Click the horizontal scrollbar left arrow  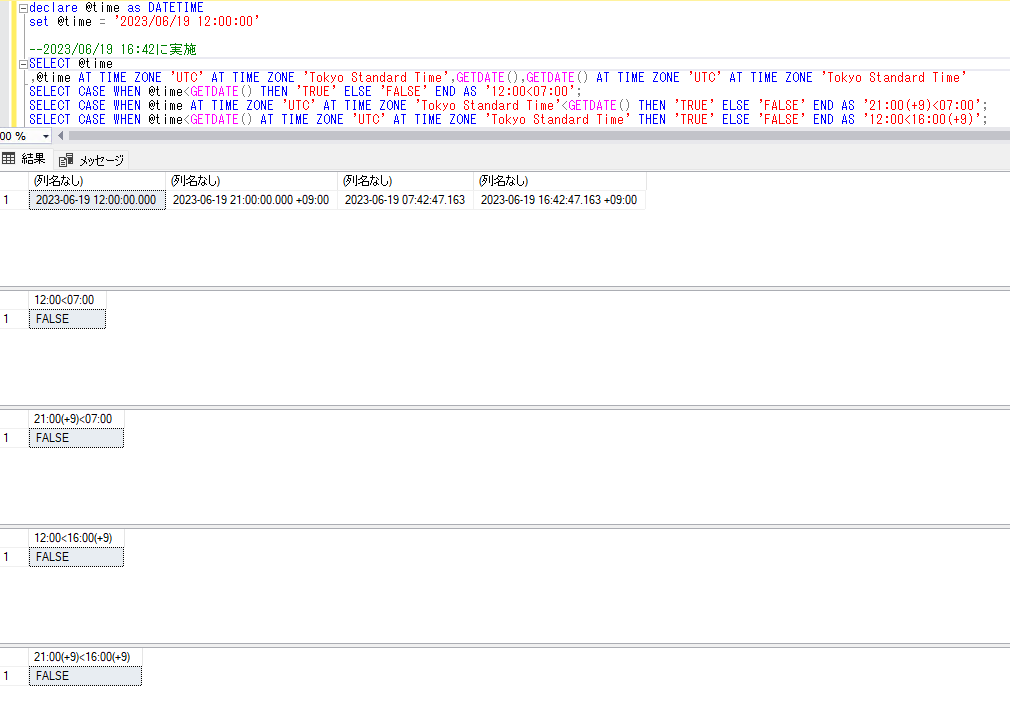tap(61, 136)
